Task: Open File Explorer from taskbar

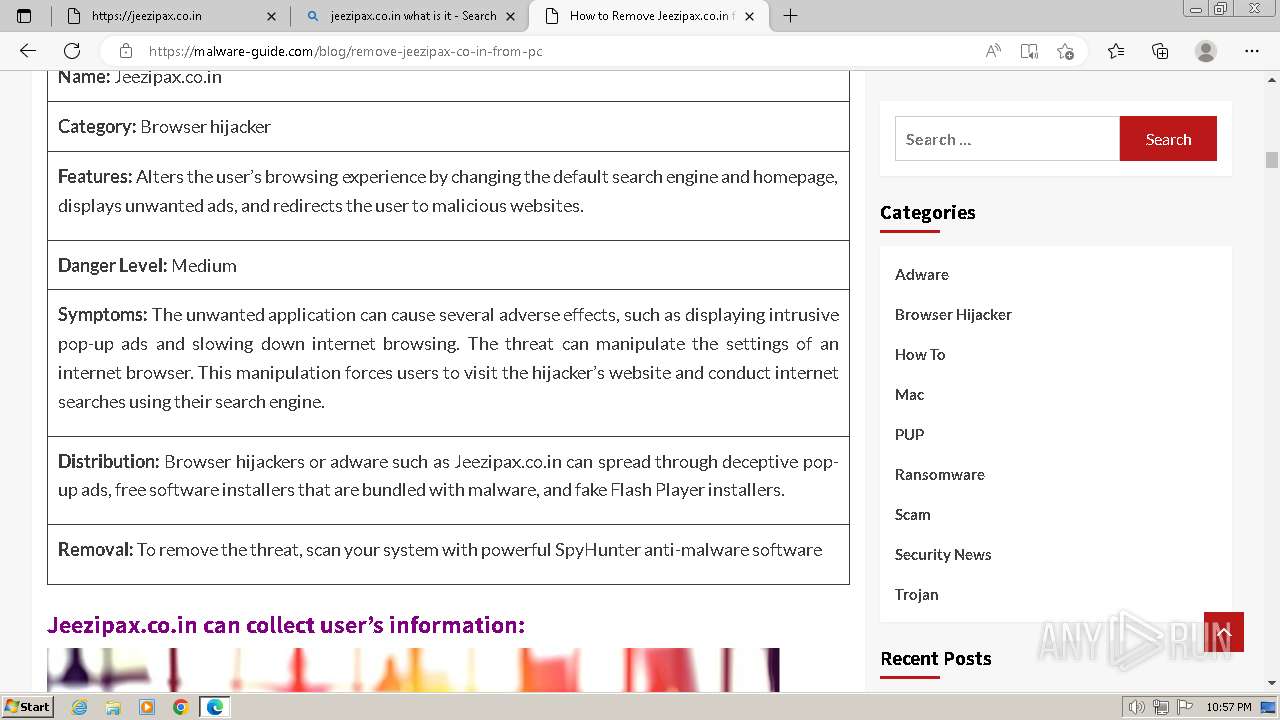Action: [113, 707]
